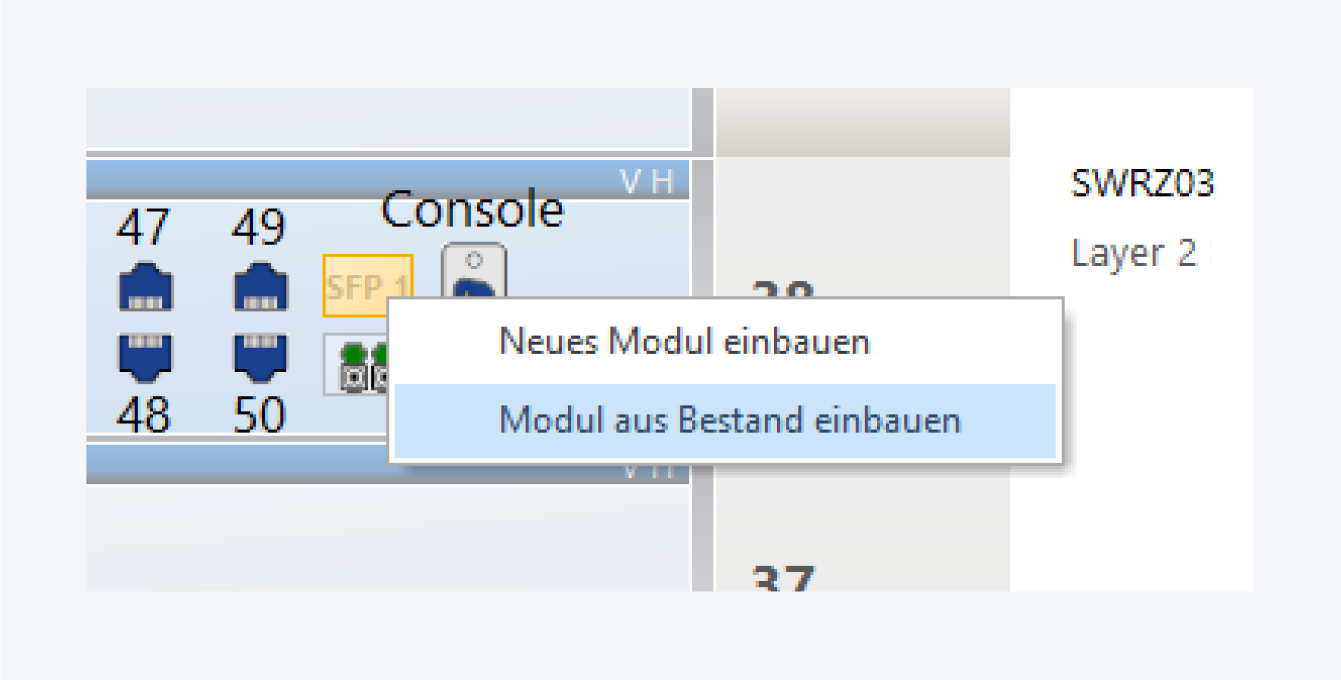Select the green fiber connector port
The height and width of the screenshot is (680, 1341).
(355, 365)
